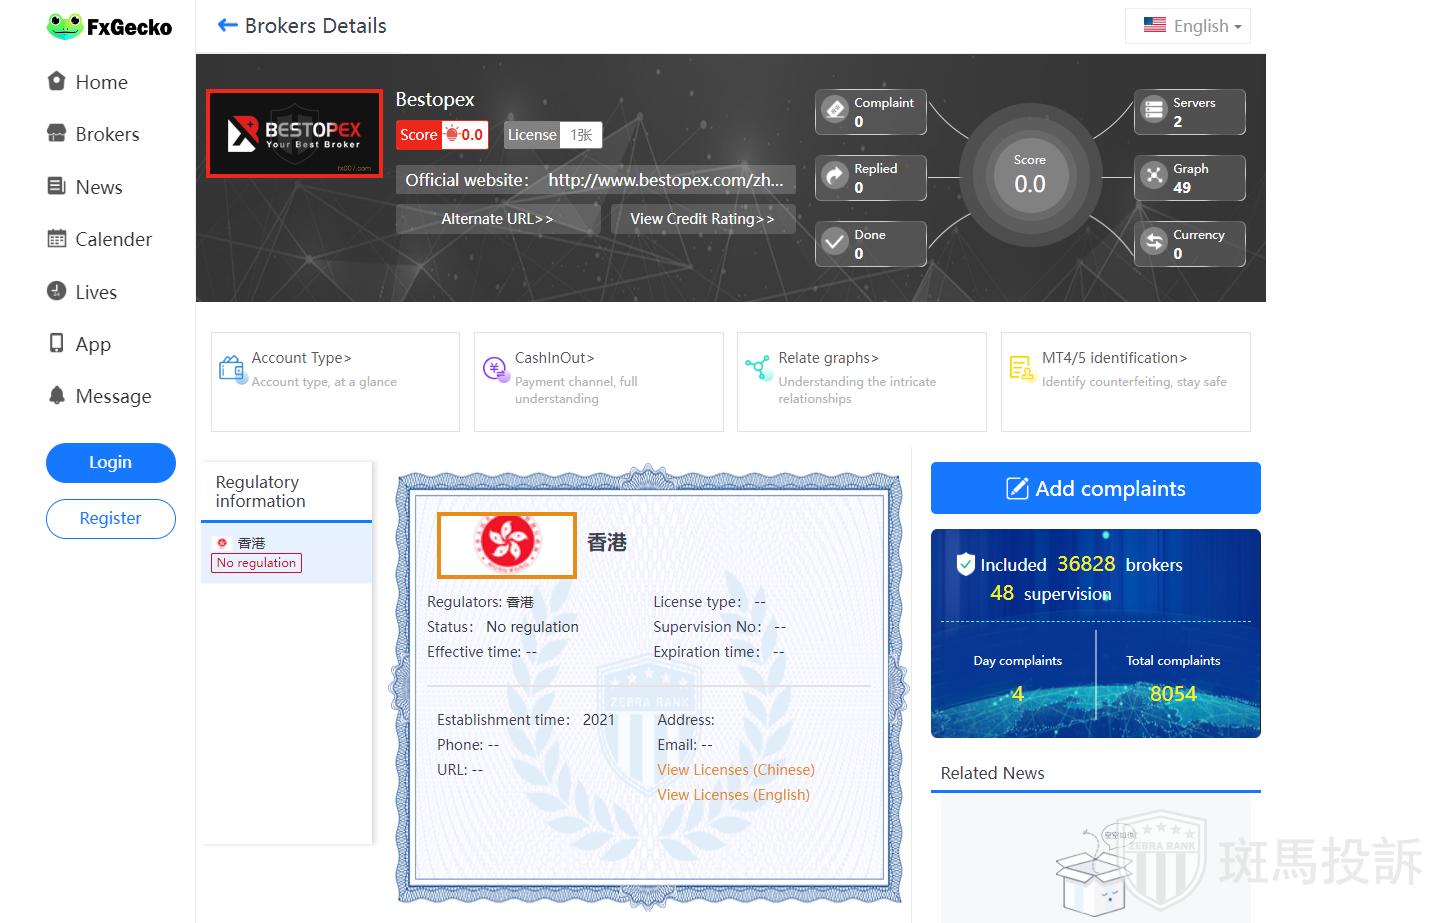
Task: Click the Register button
Action: point(110,518)
